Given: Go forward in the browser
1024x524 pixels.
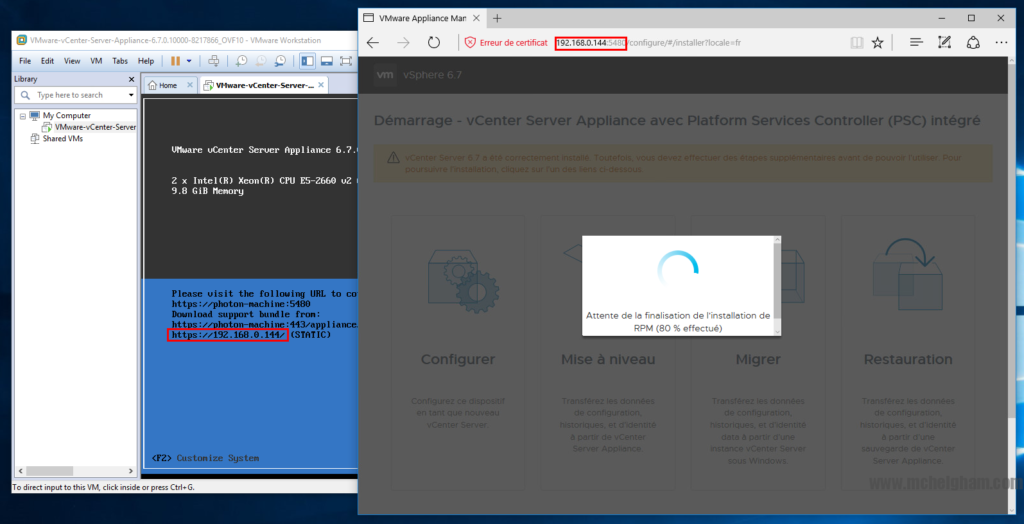Looking at the screenshot, I should tap(404, 43).
